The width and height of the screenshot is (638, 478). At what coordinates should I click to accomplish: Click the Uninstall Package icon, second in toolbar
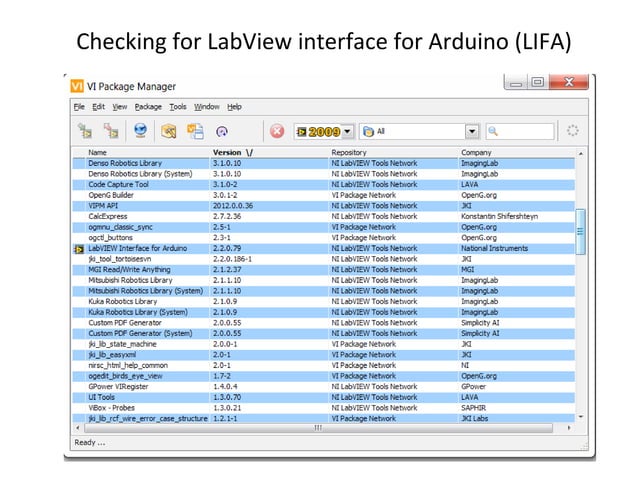[x=112, y=131]
